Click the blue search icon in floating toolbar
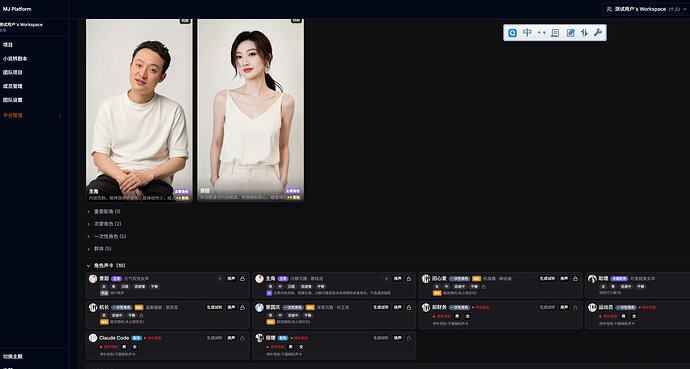The width and height of the screenshot is (690, 369). (x=512, y=33)
